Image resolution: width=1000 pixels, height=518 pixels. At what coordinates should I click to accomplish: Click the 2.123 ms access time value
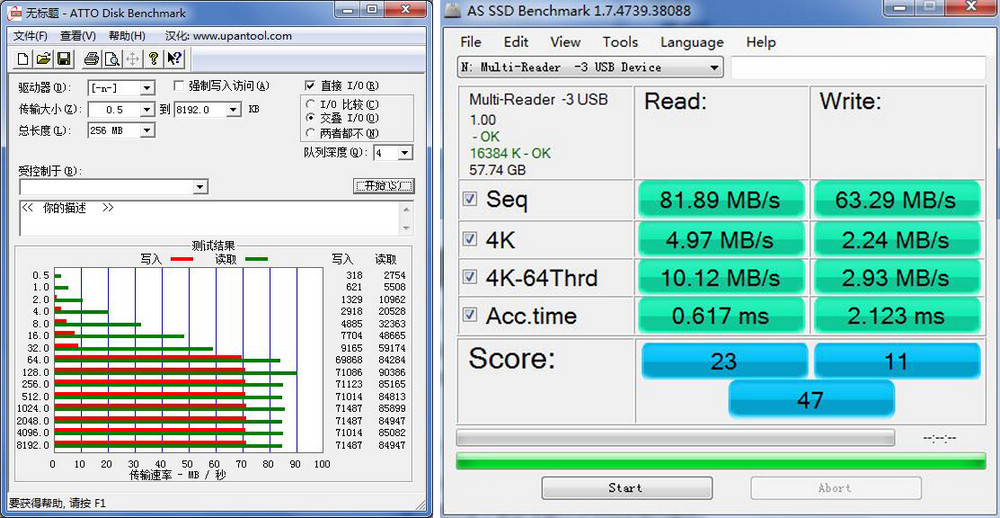coord(895,315)
